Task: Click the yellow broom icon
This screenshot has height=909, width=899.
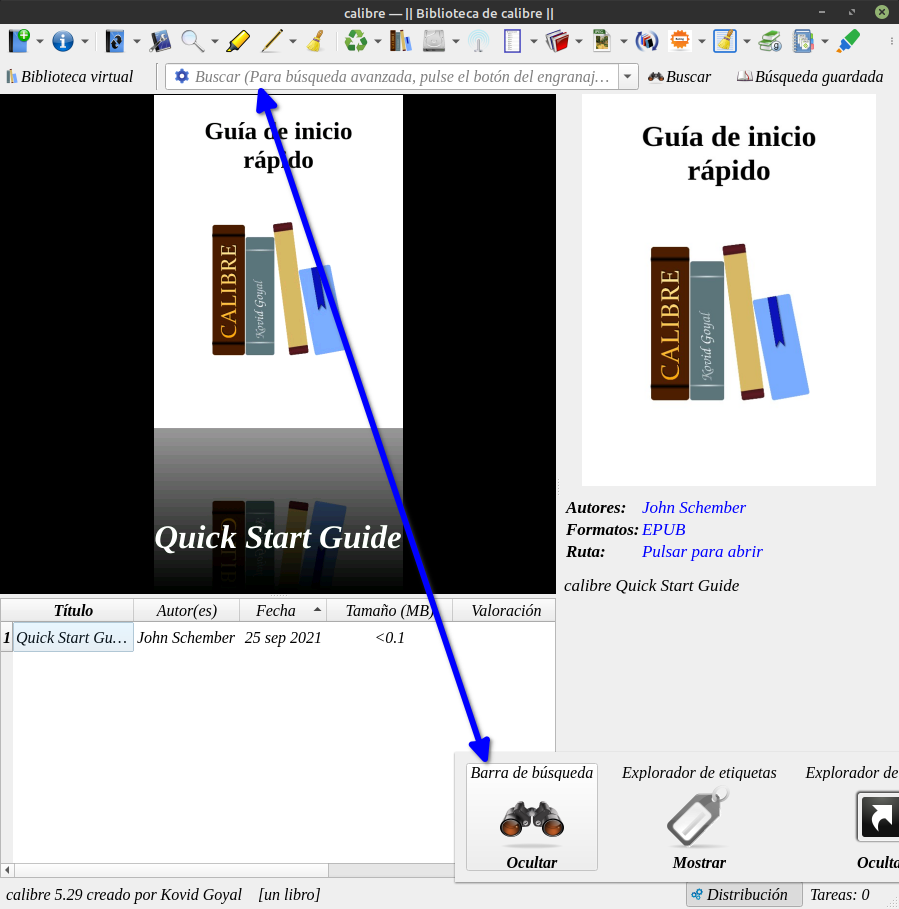Action: (315, 41)
